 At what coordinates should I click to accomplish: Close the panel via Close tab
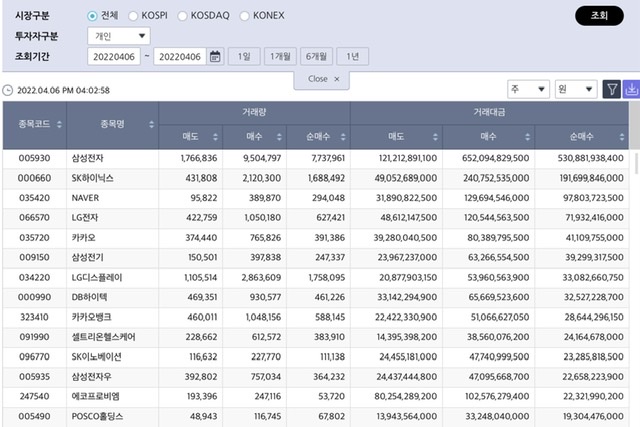point(323,79)
